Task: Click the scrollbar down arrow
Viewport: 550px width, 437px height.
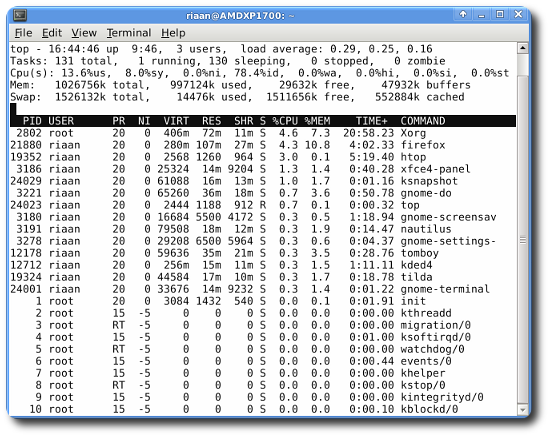Action: [x=523, y=409]
